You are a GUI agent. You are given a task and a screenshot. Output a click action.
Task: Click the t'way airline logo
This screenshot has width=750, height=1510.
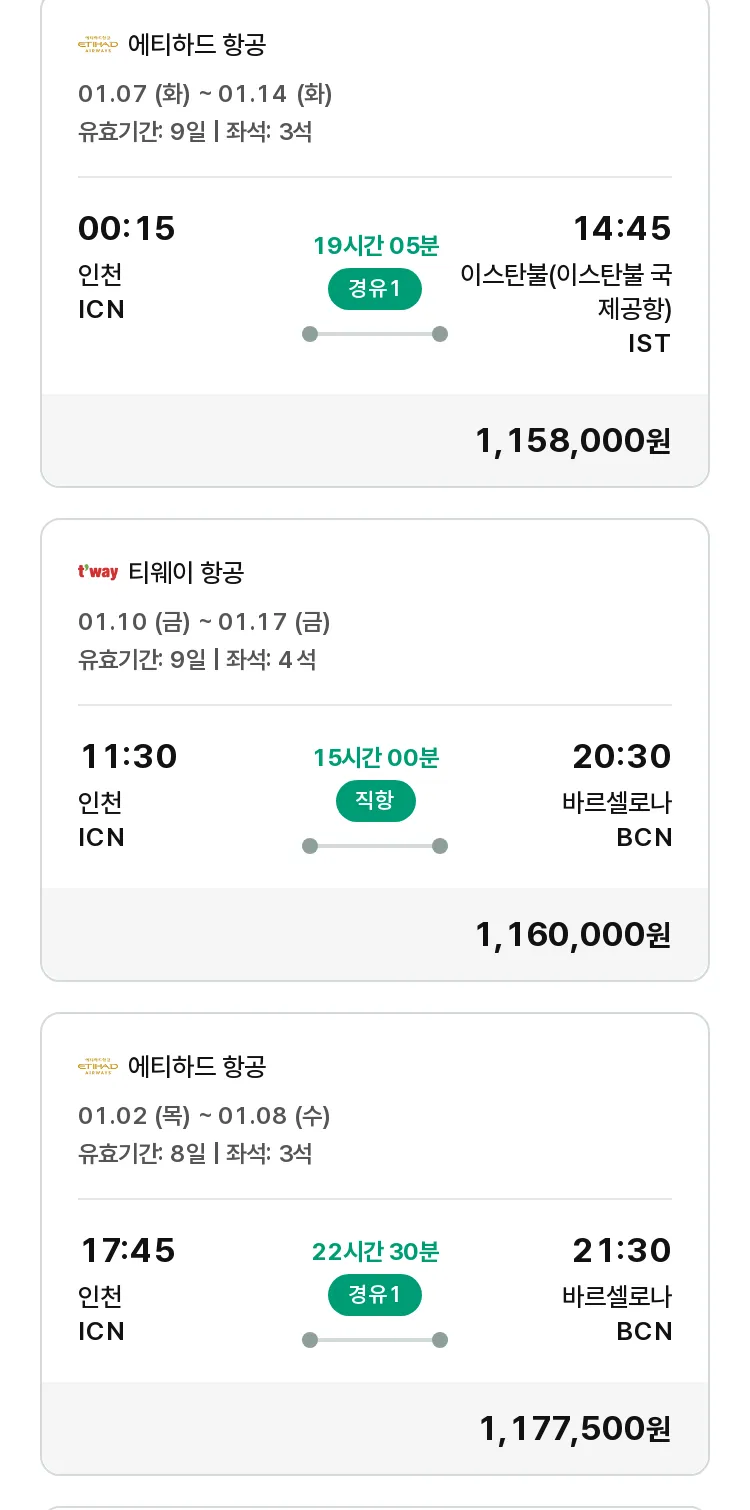click(98, 572)
